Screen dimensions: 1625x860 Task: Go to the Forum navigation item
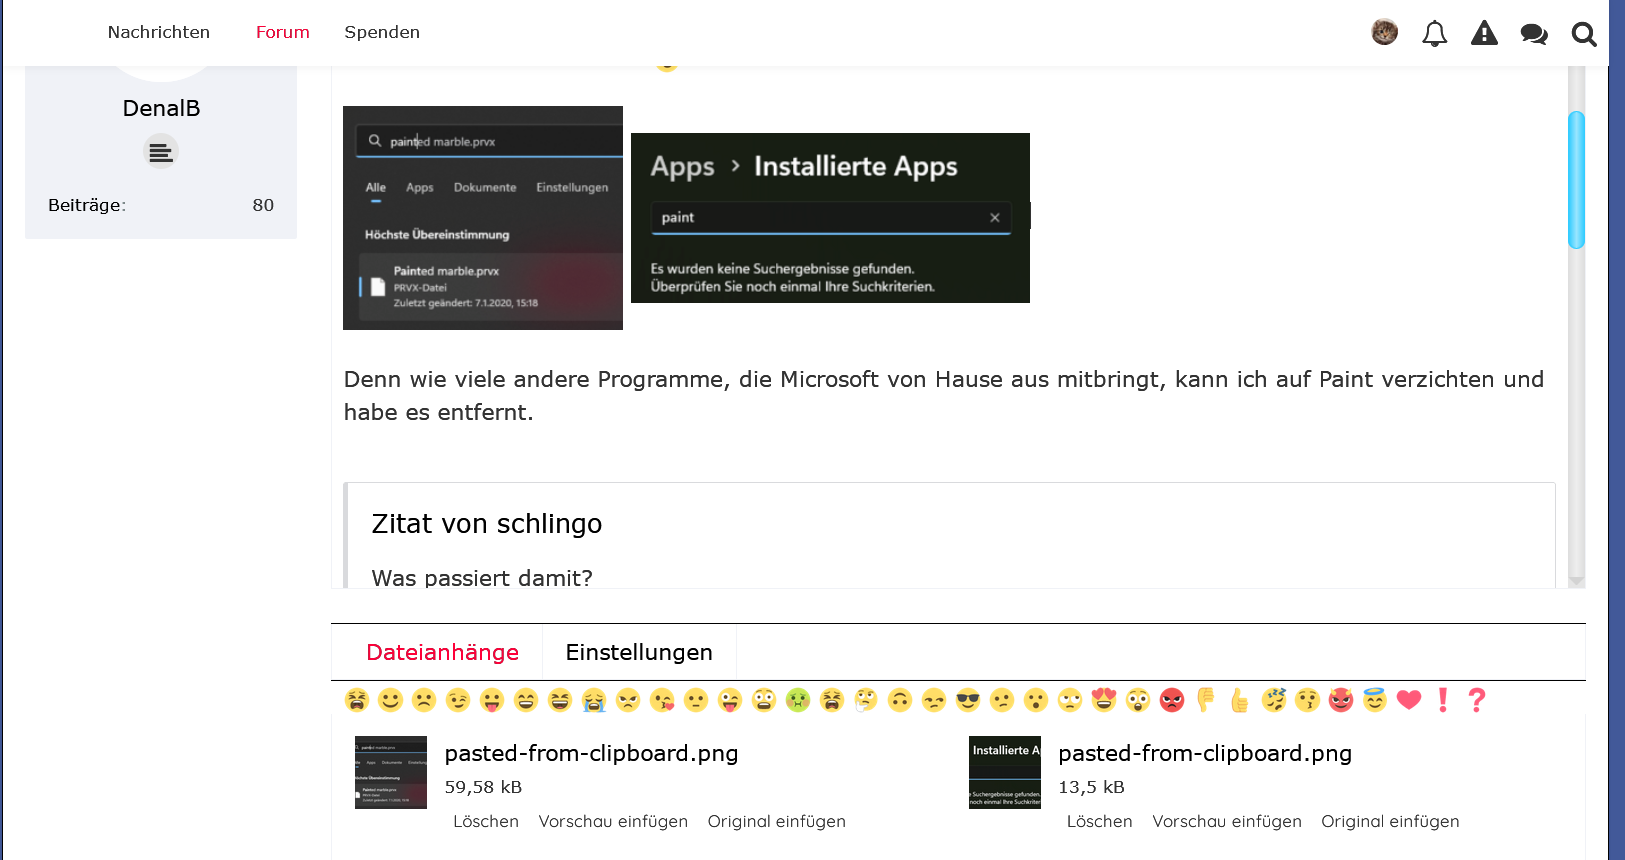click(x=283, y=32)
